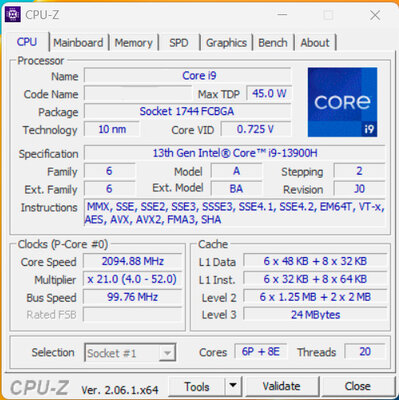Click the Tools button

coord(197,386)
